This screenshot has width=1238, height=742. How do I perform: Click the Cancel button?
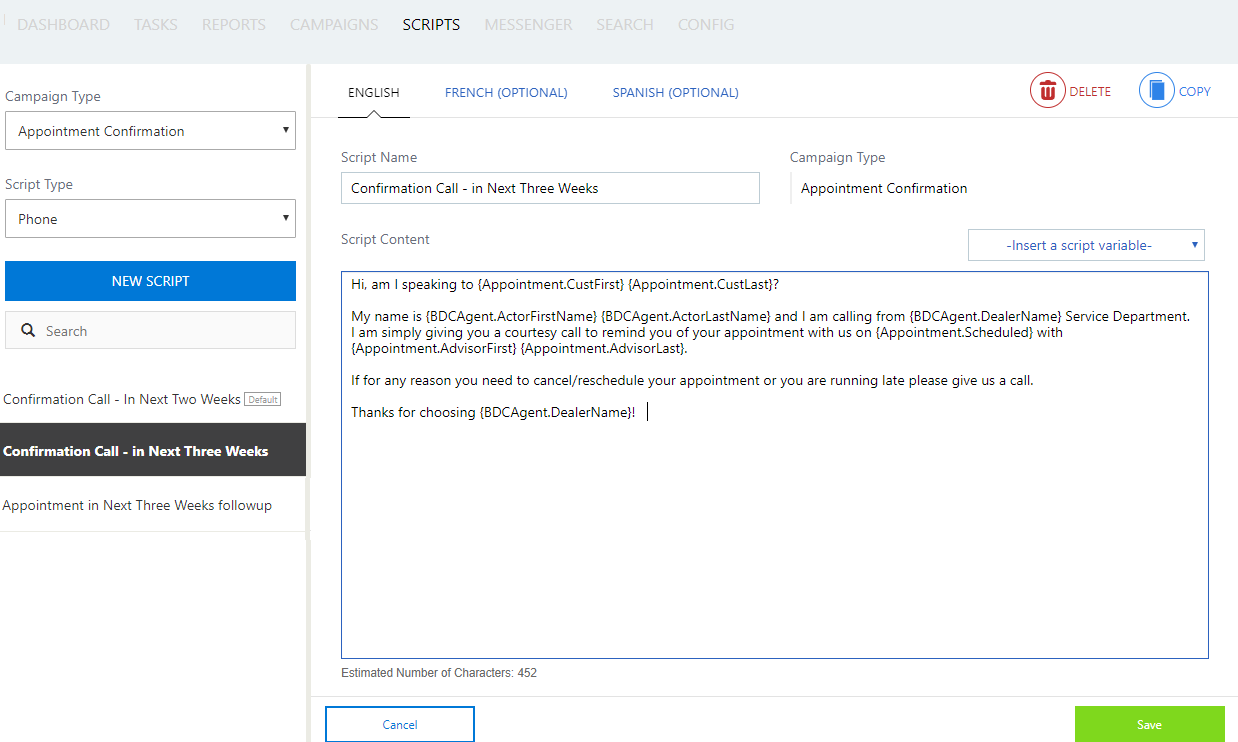[x=400, y=725]
